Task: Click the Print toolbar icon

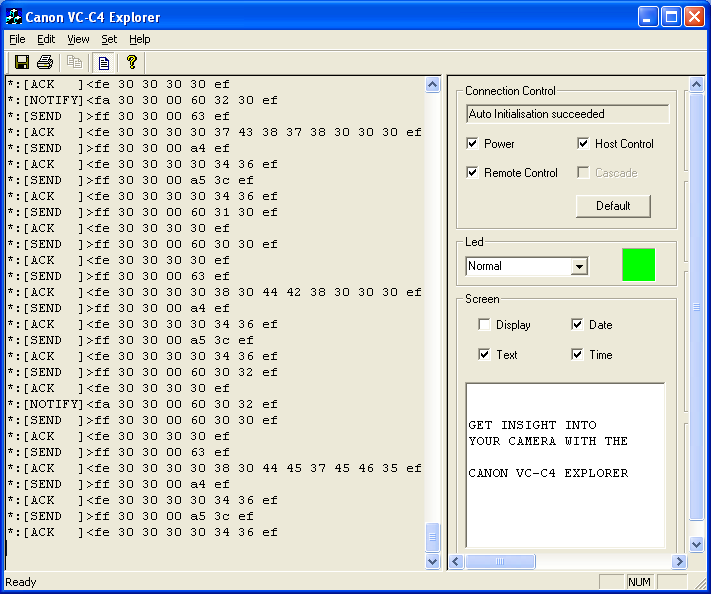Action: tap(45, 62)
